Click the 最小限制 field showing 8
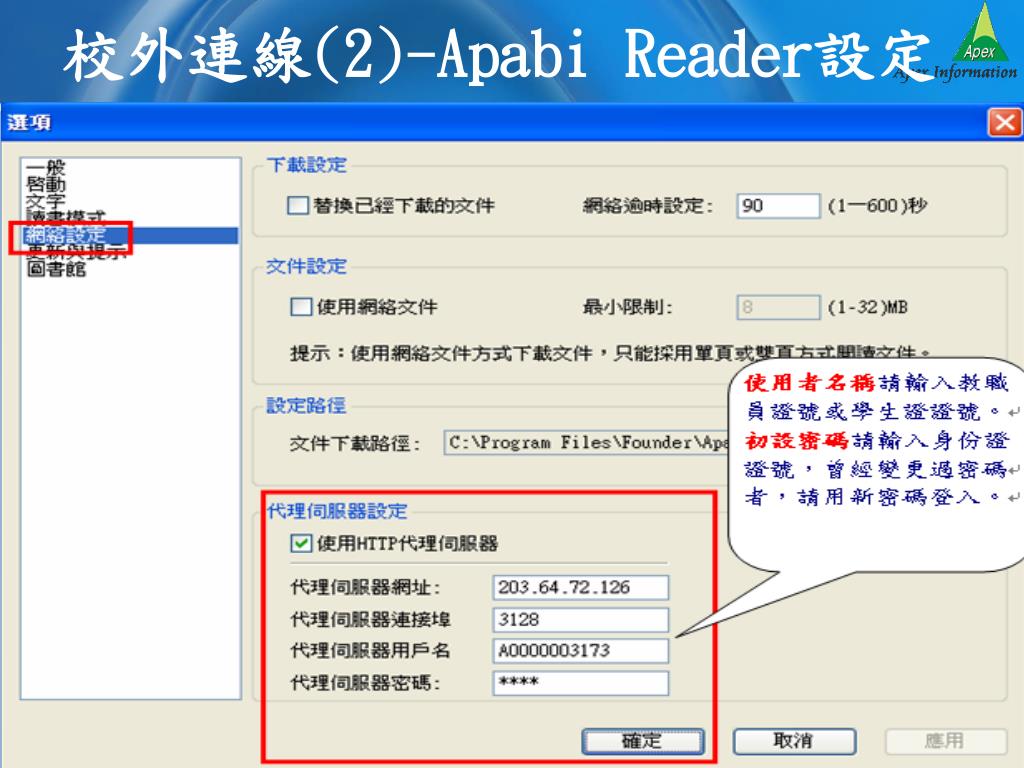This screenshot has width=1024, height=768. pos(778,307)
